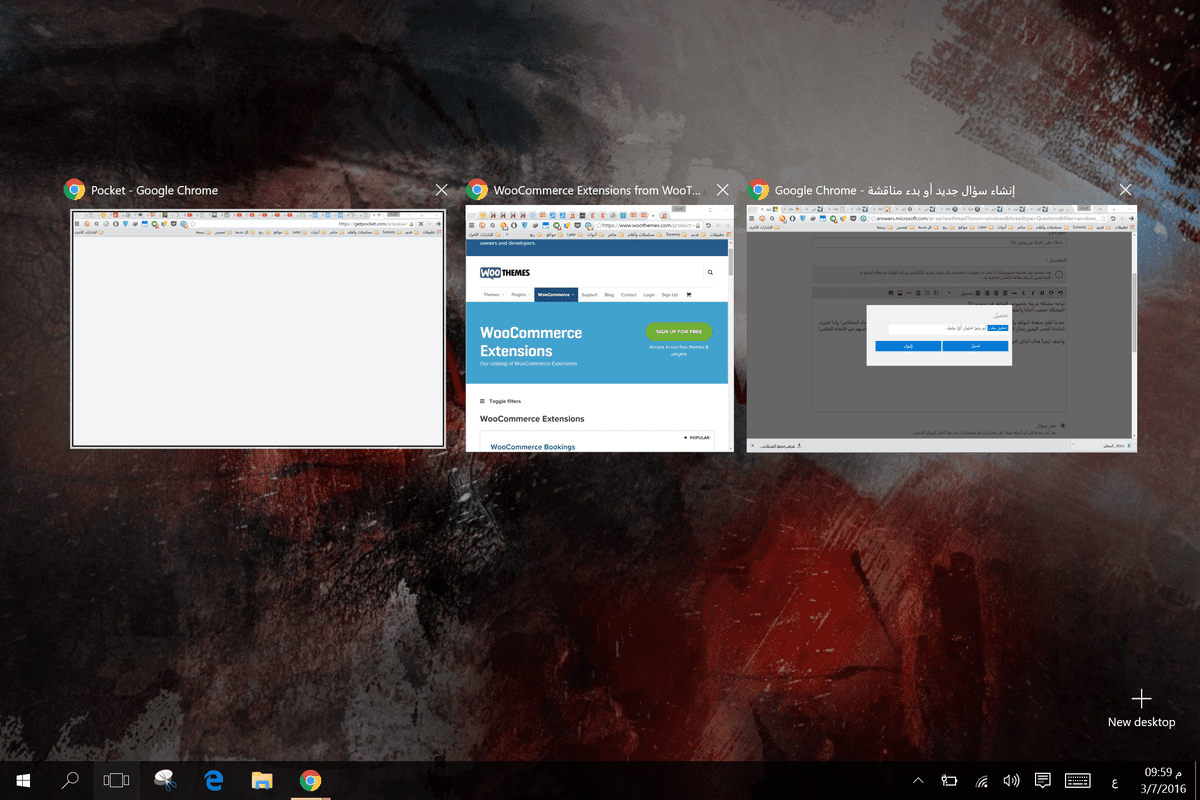Click the Google Chrome taskbar icon

tap(310, 781)
